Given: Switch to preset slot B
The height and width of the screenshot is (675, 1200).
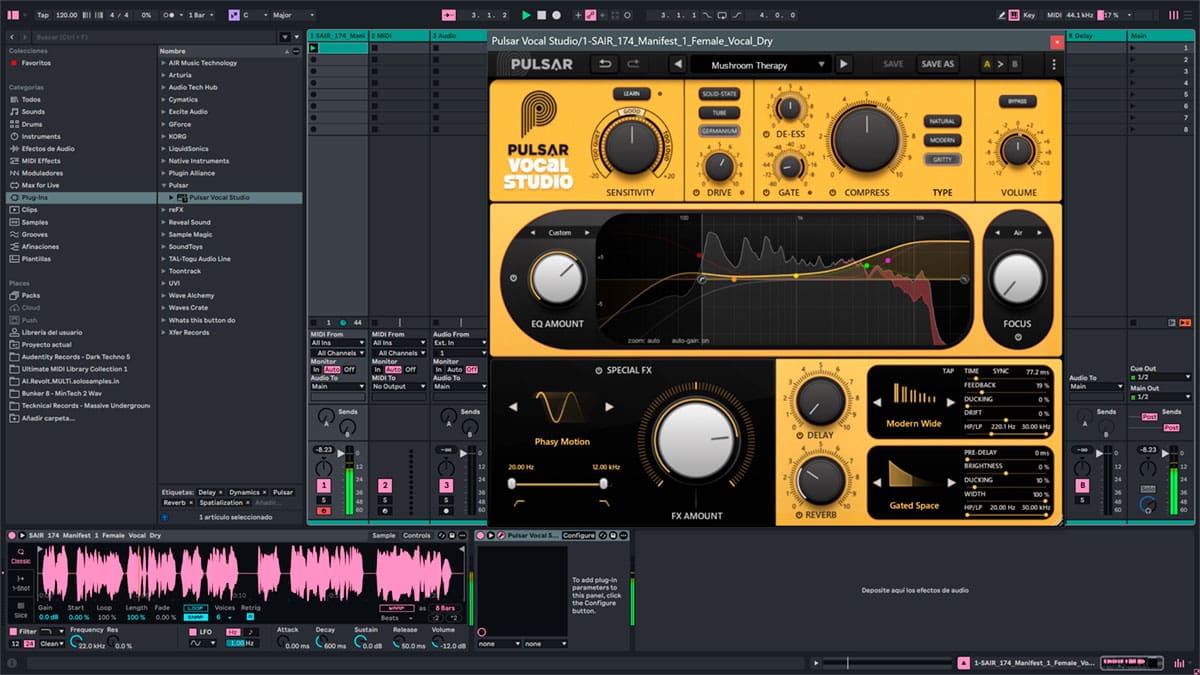Looking at the screenshot, I should 1015,64.
